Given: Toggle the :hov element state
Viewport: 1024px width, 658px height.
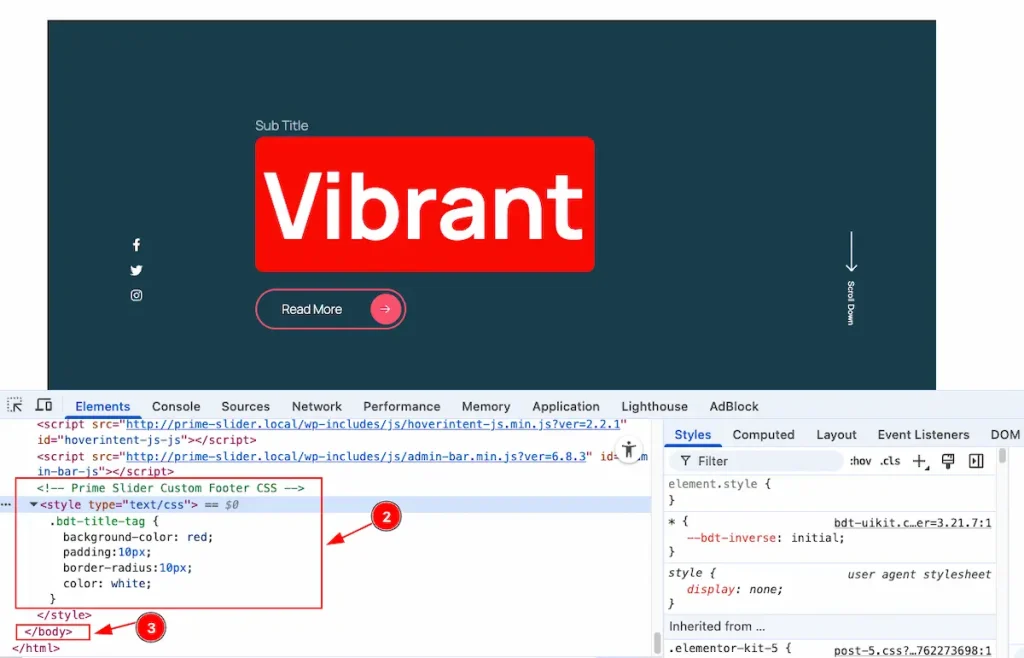Looking at the screenshot, I should click(860, 461).
